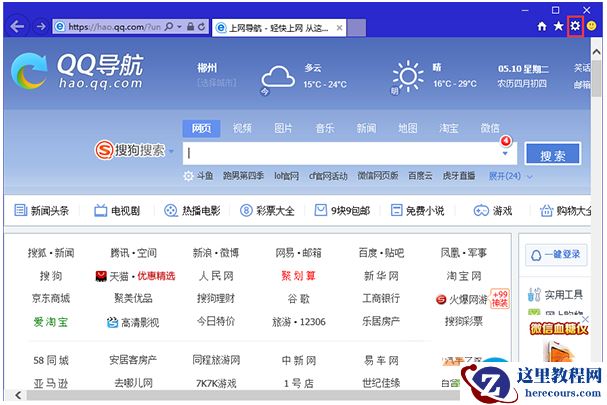Expand the Sogou search engine selector
The image size is (607, 405).
click(171, 151)
